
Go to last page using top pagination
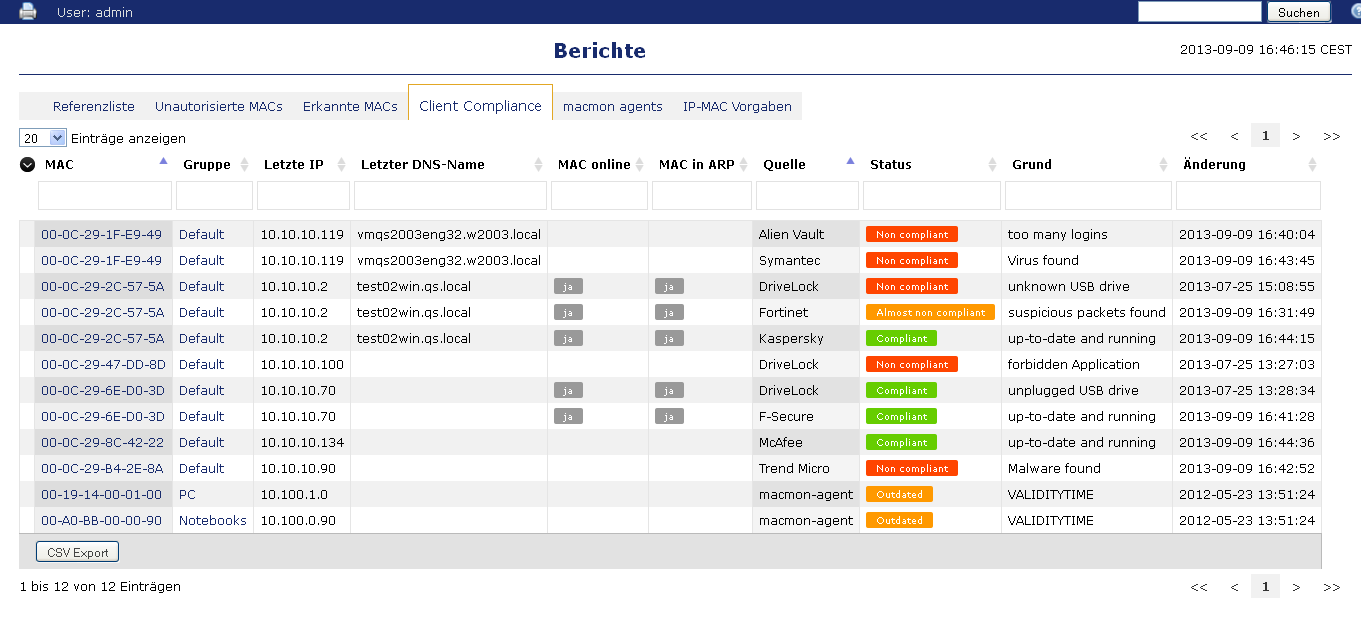pyautogui.click(x=1331, y=136)
